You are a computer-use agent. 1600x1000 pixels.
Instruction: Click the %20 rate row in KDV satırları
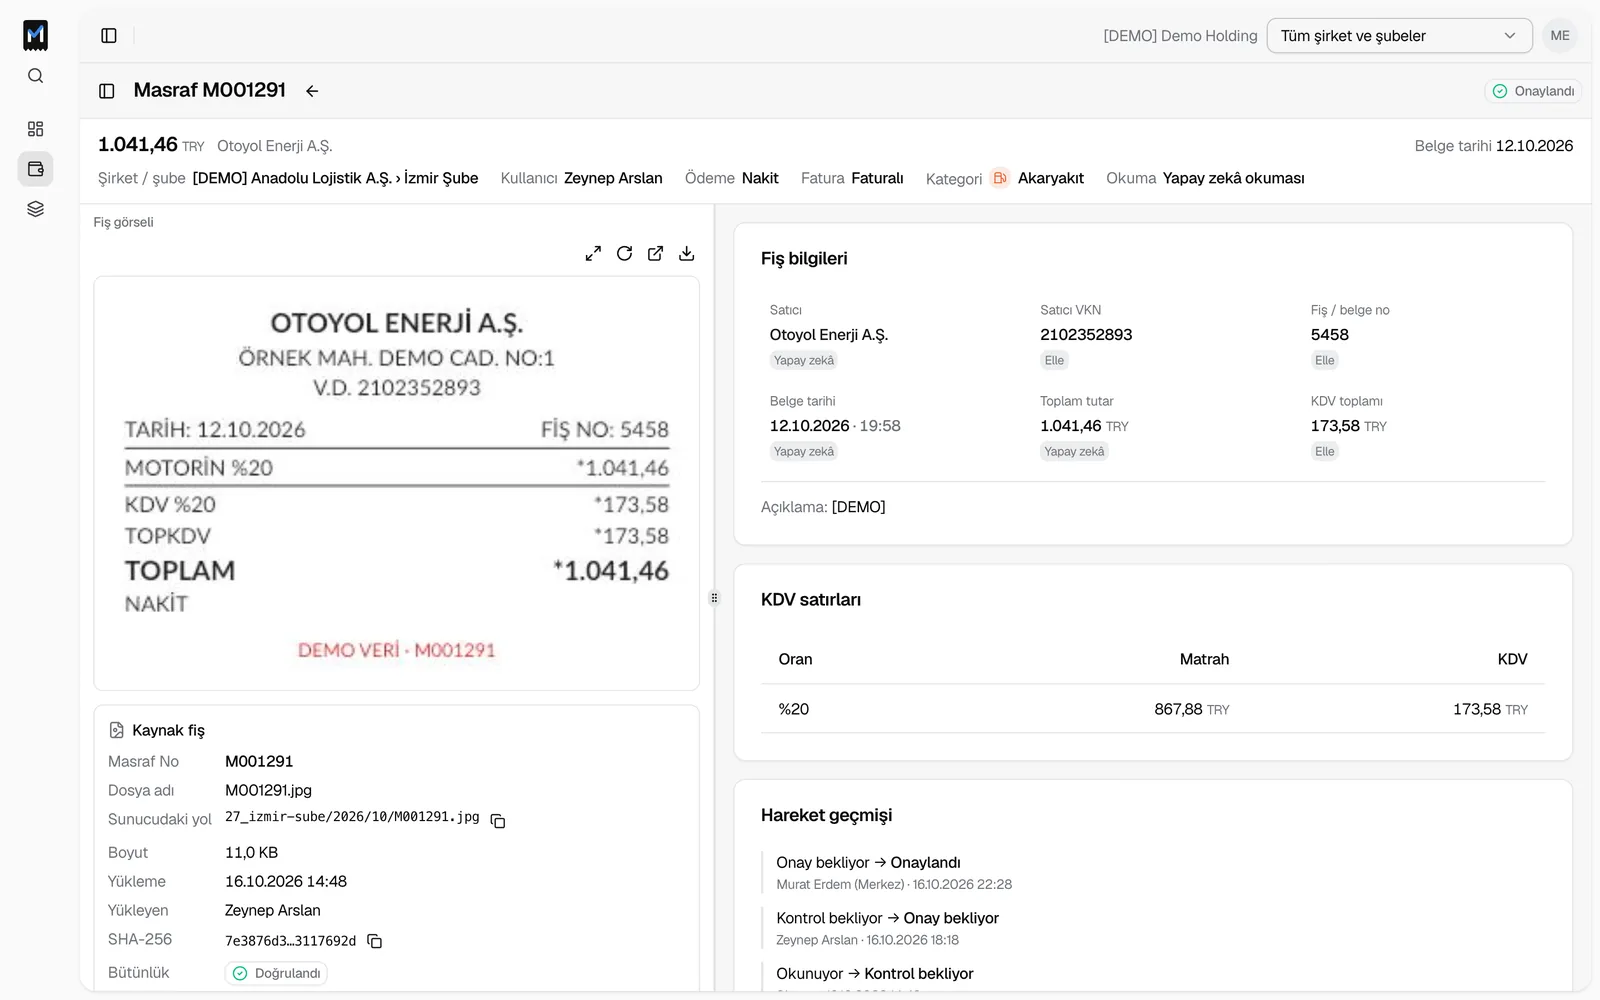(x=1153, y=709)
